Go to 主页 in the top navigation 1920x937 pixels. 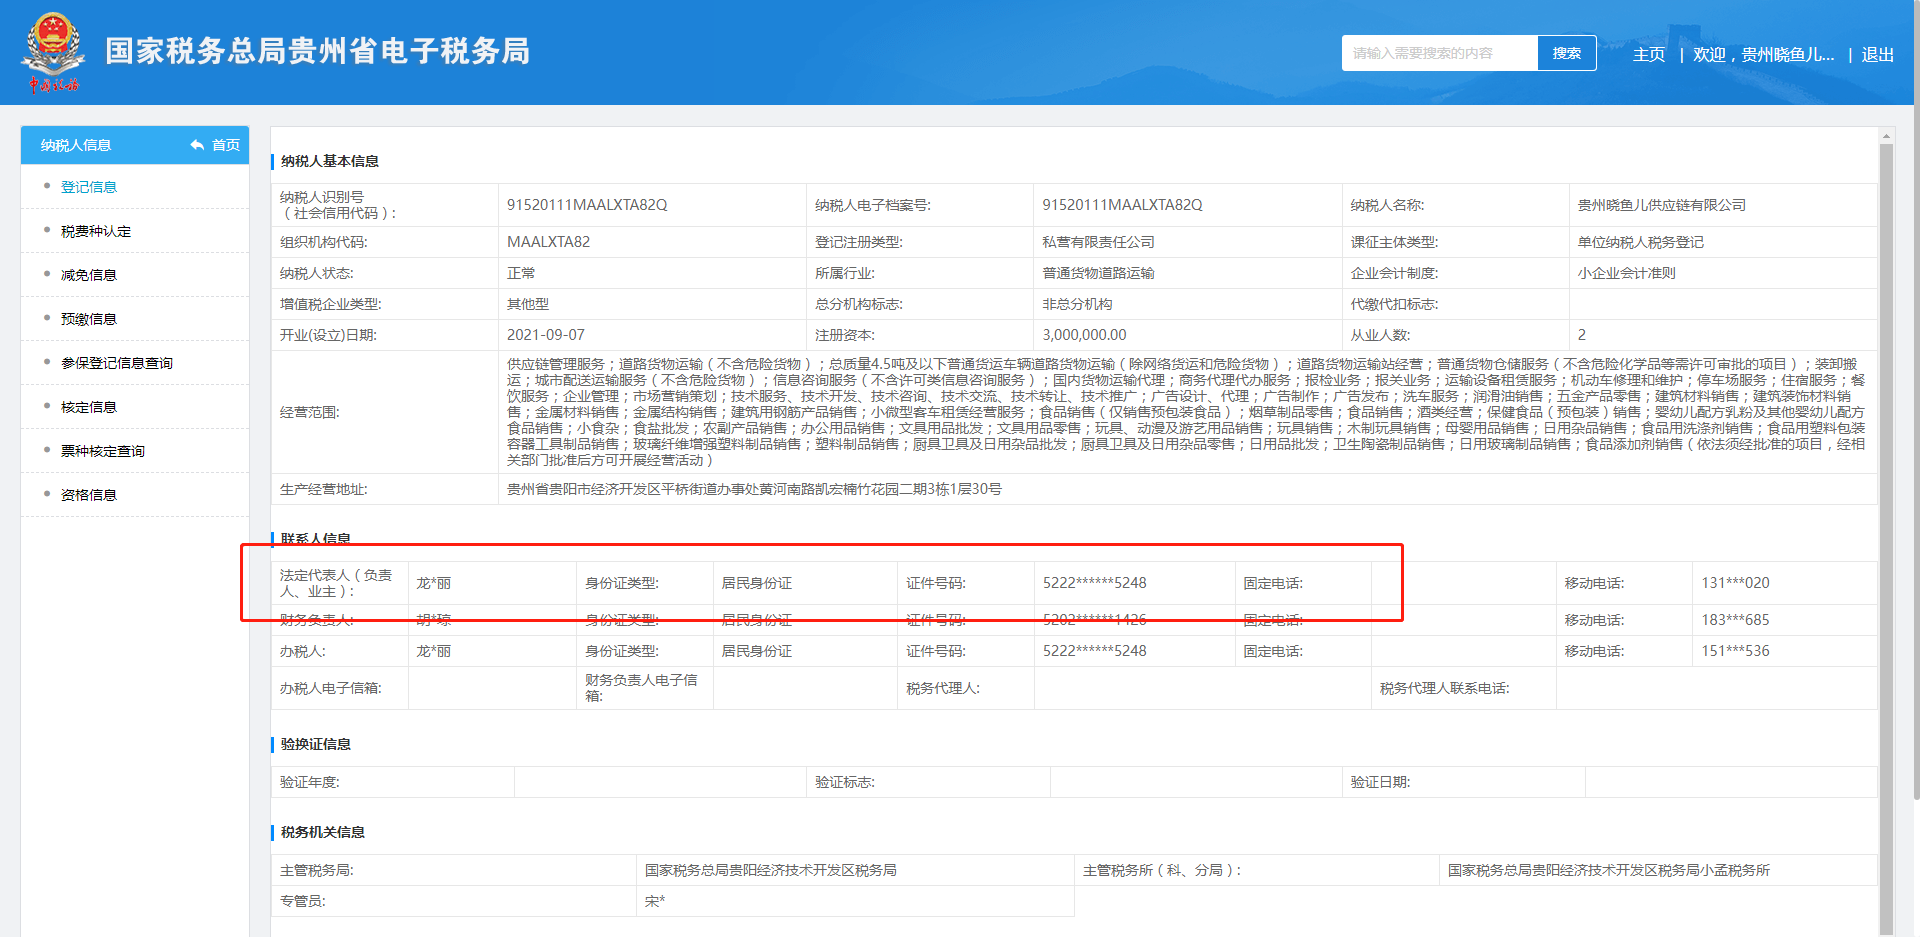pyautogui.click(x=1648, y=55)
